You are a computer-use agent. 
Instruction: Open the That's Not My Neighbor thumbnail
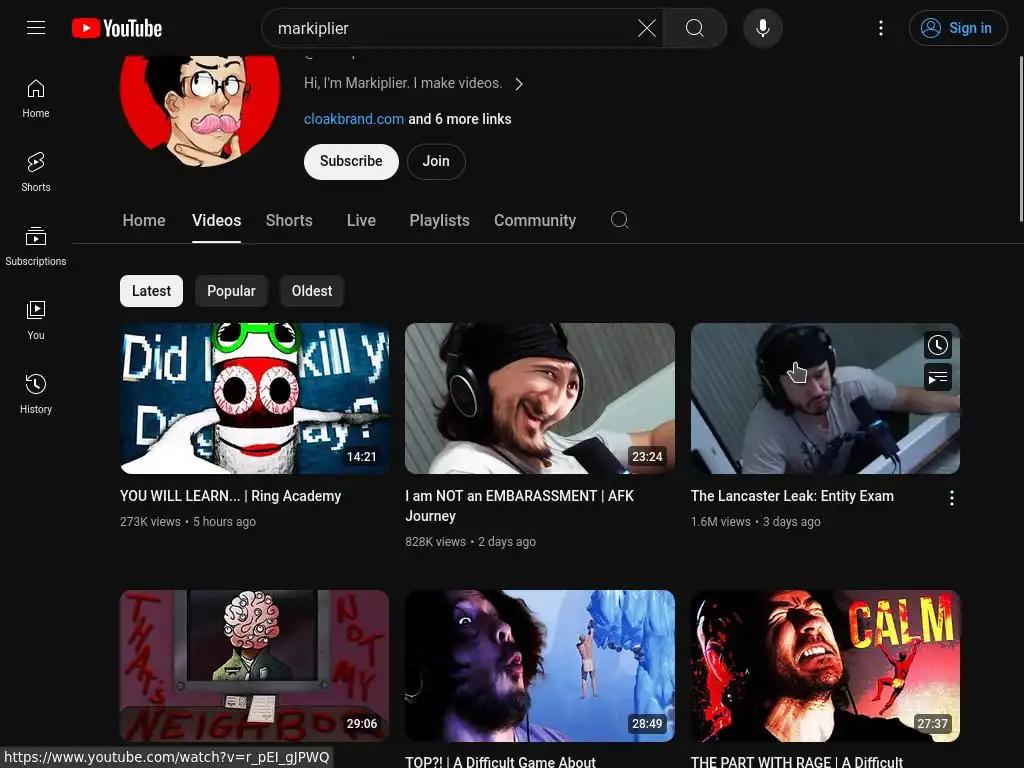[255, 665]
